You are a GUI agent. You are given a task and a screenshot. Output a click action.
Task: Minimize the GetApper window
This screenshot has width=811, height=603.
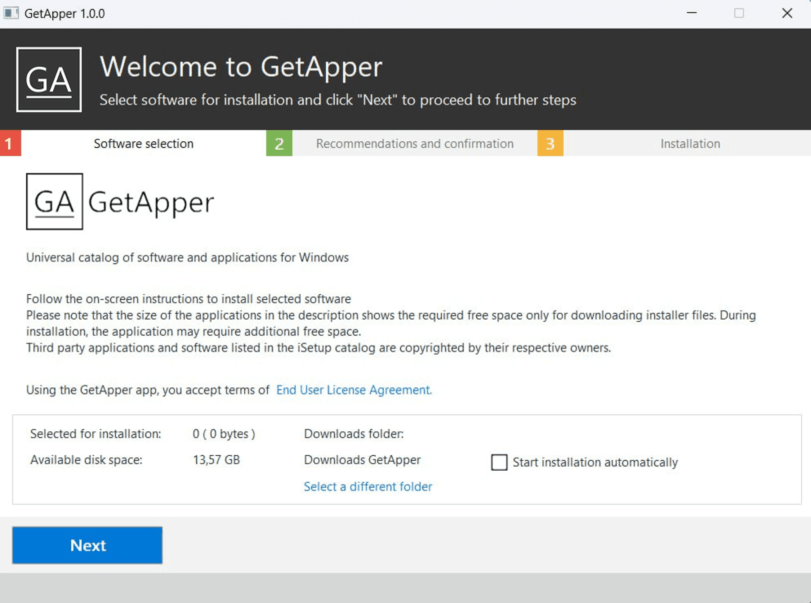(692, 13)
